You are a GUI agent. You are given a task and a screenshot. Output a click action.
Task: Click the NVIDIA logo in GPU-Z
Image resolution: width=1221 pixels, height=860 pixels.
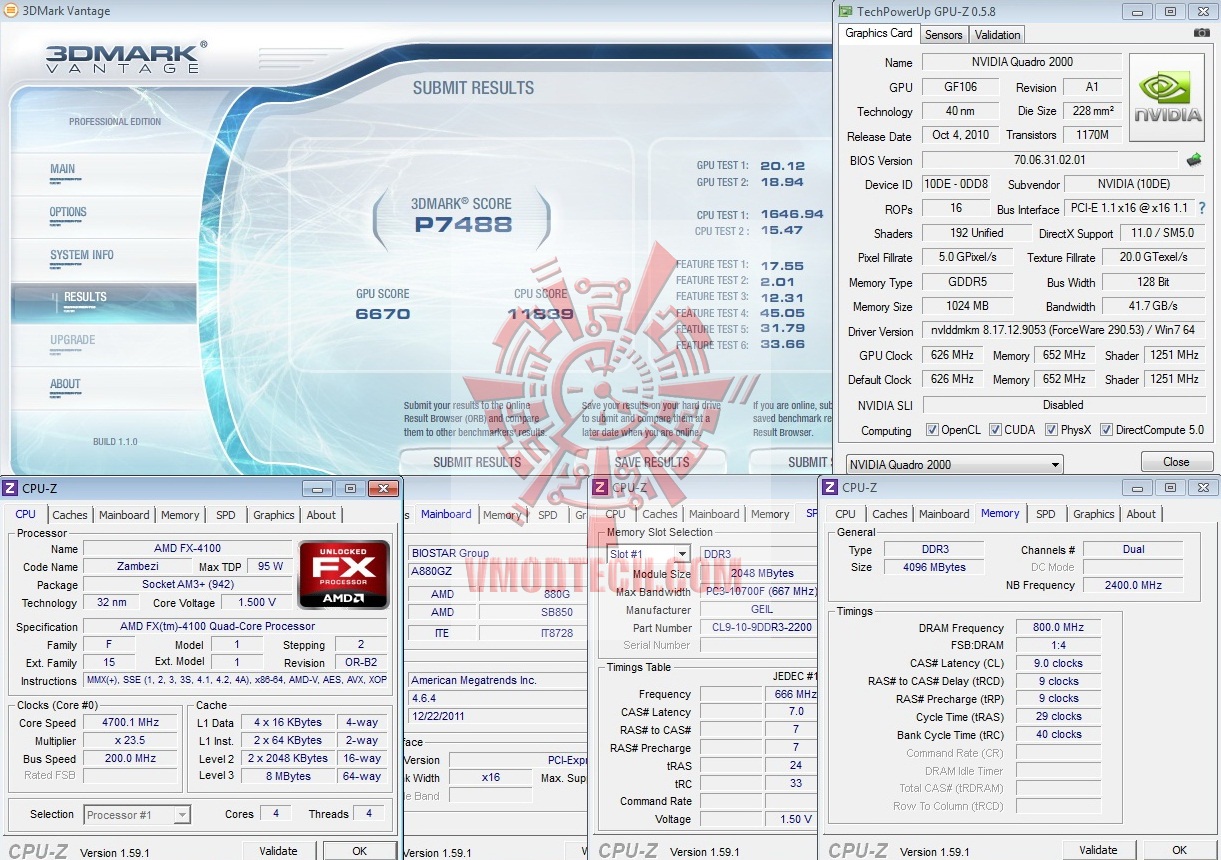[x=1169, y=98]
